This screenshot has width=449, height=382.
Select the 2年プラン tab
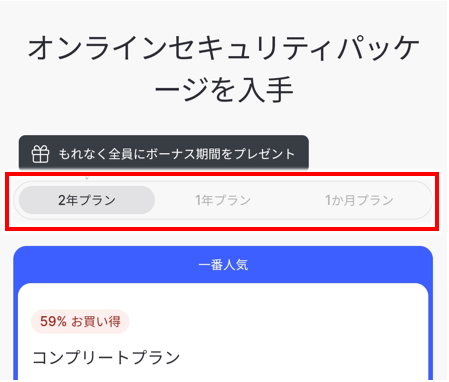[x=87, y=200]
